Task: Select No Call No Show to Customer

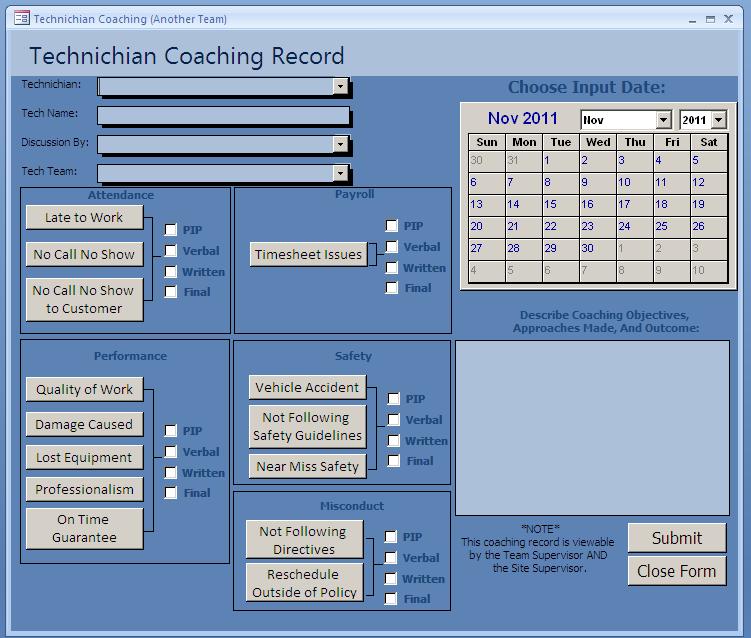Action: 84,299
